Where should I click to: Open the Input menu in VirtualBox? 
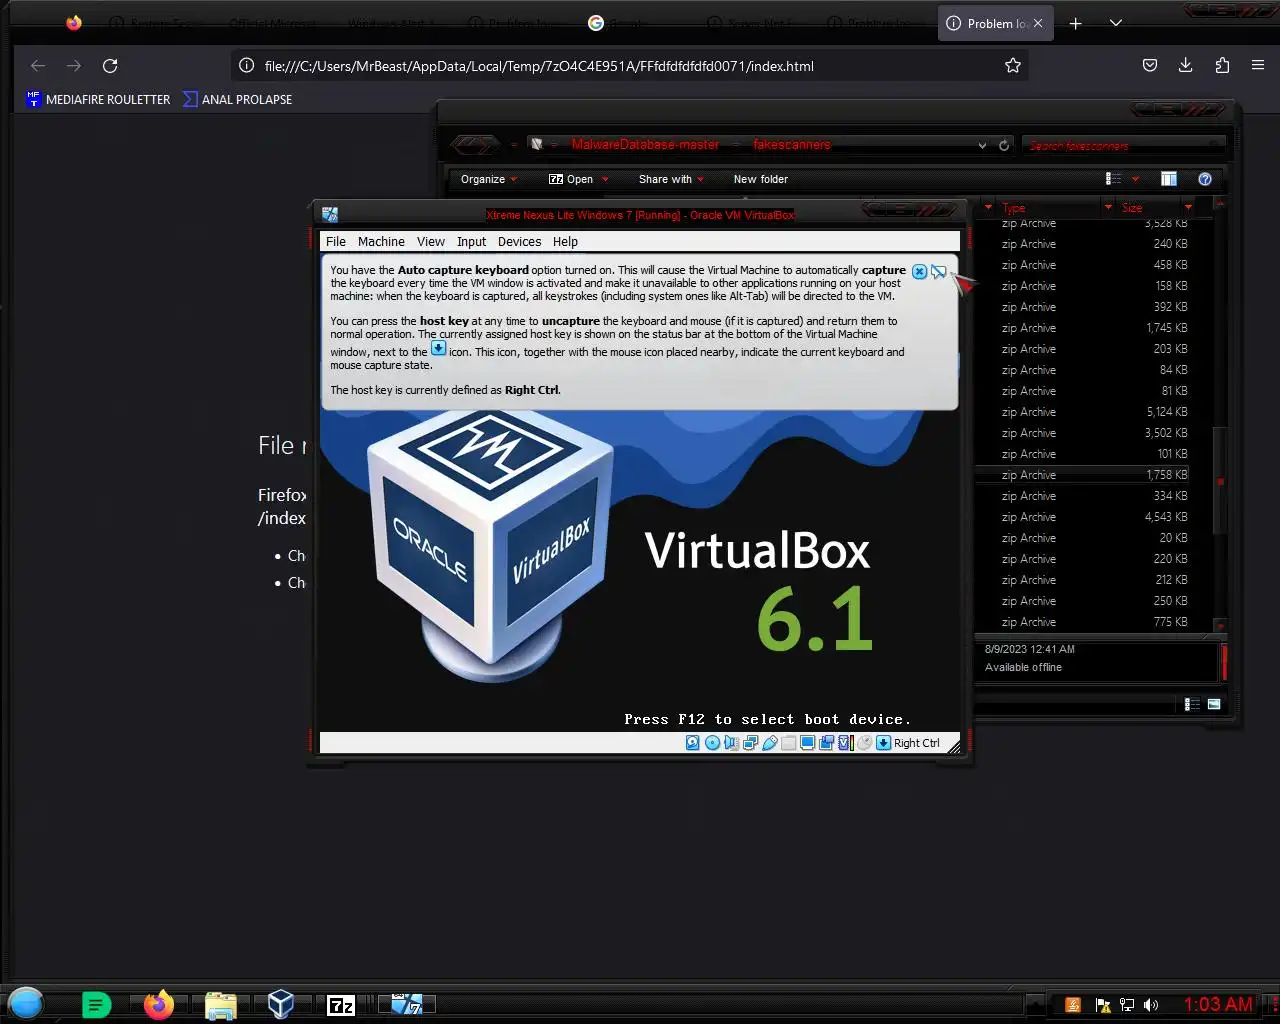click(x=471, y=241)
